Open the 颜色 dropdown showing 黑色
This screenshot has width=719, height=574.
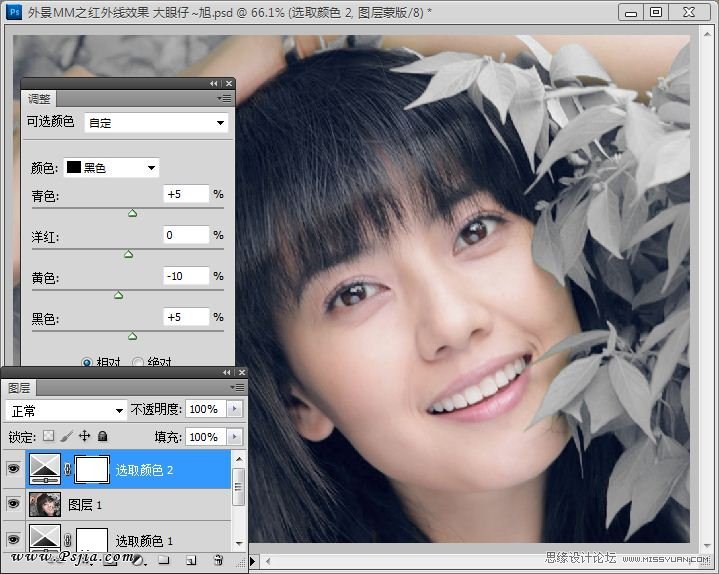click(x=112, y=167)
